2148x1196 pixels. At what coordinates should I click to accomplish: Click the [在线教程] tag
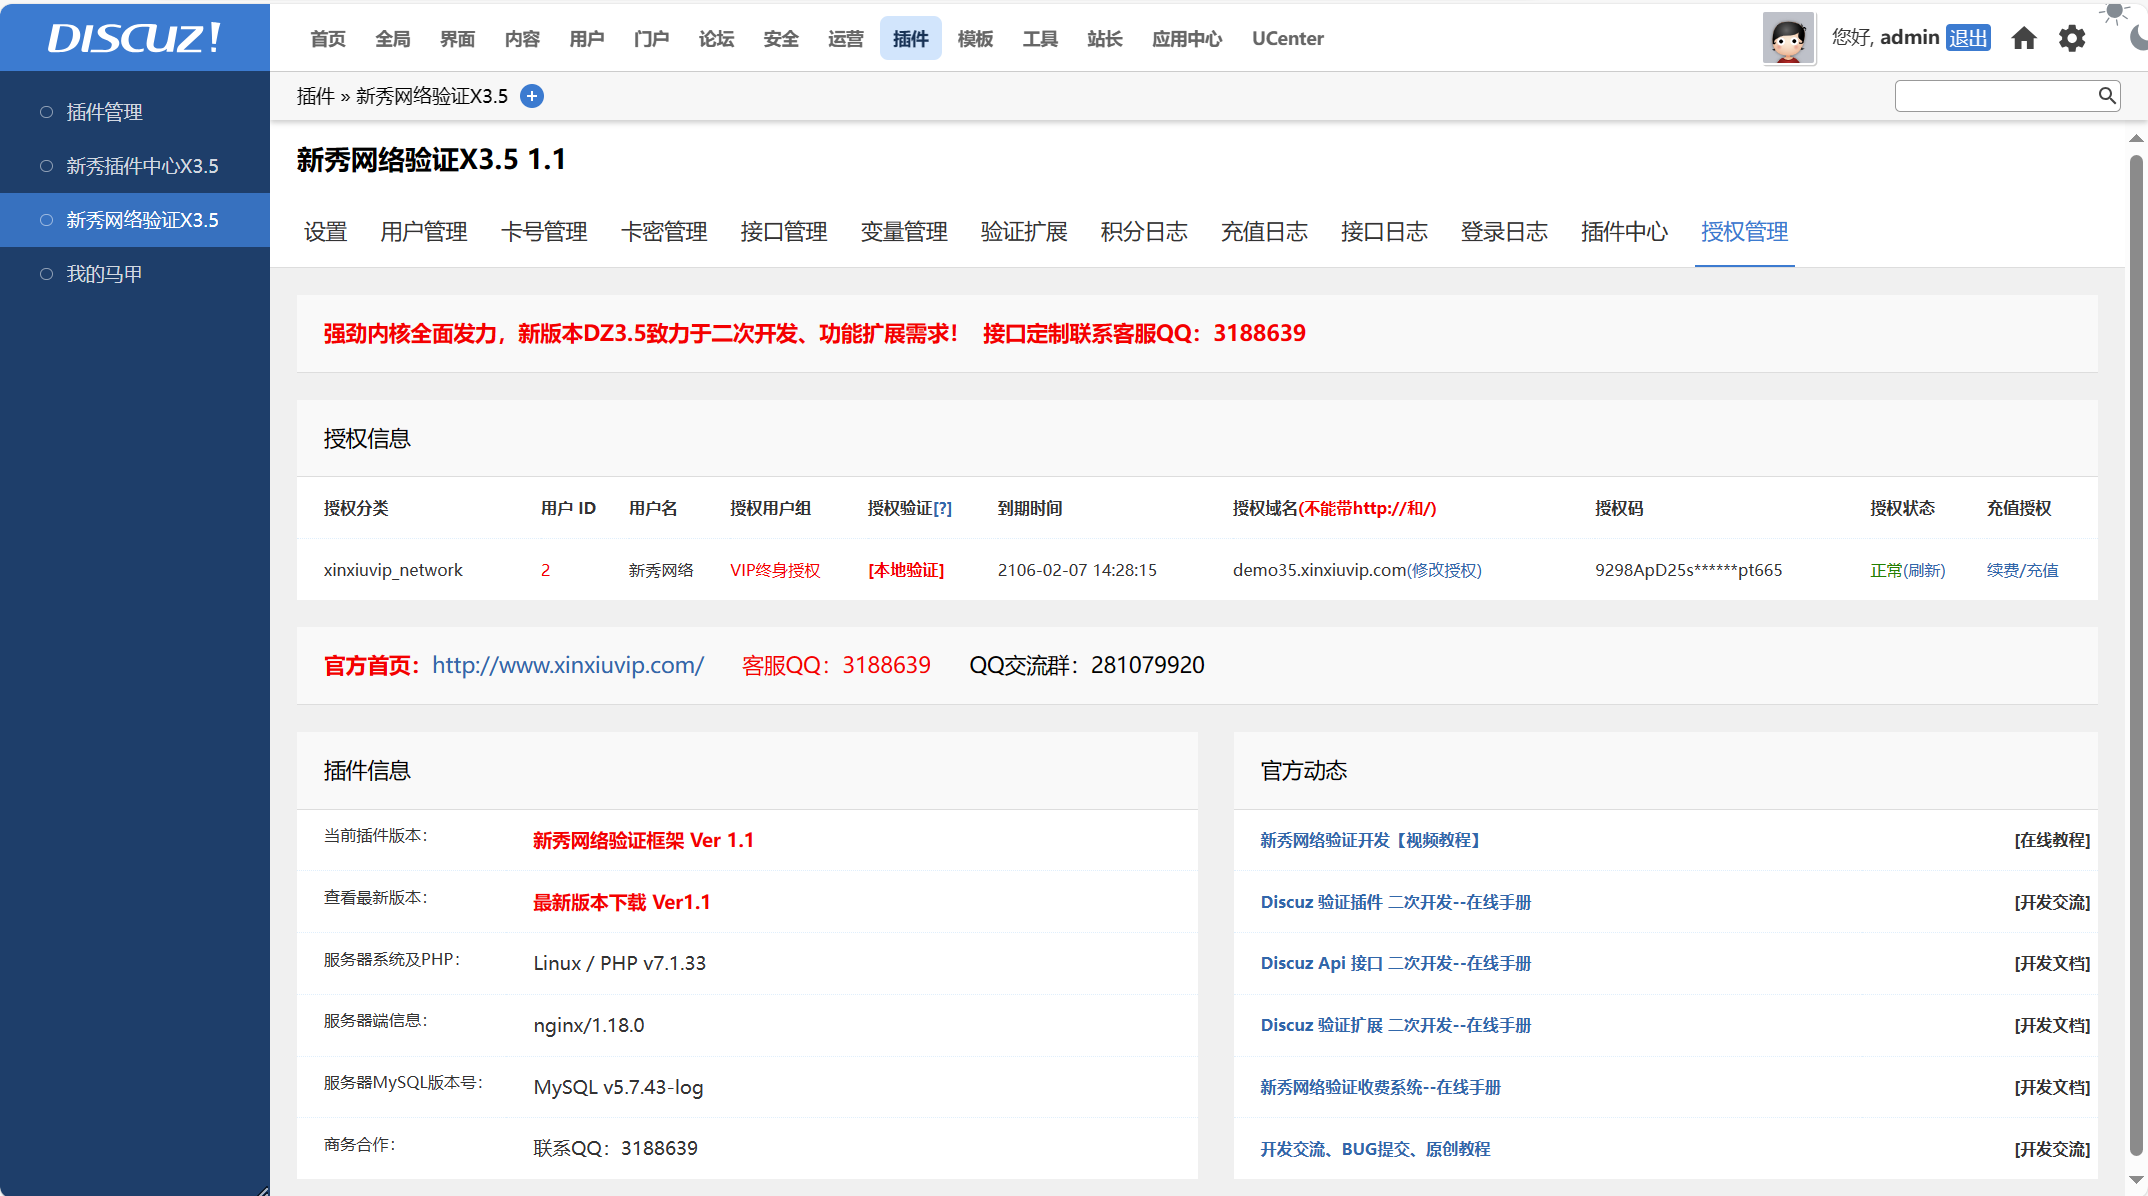pos(2052,840)
